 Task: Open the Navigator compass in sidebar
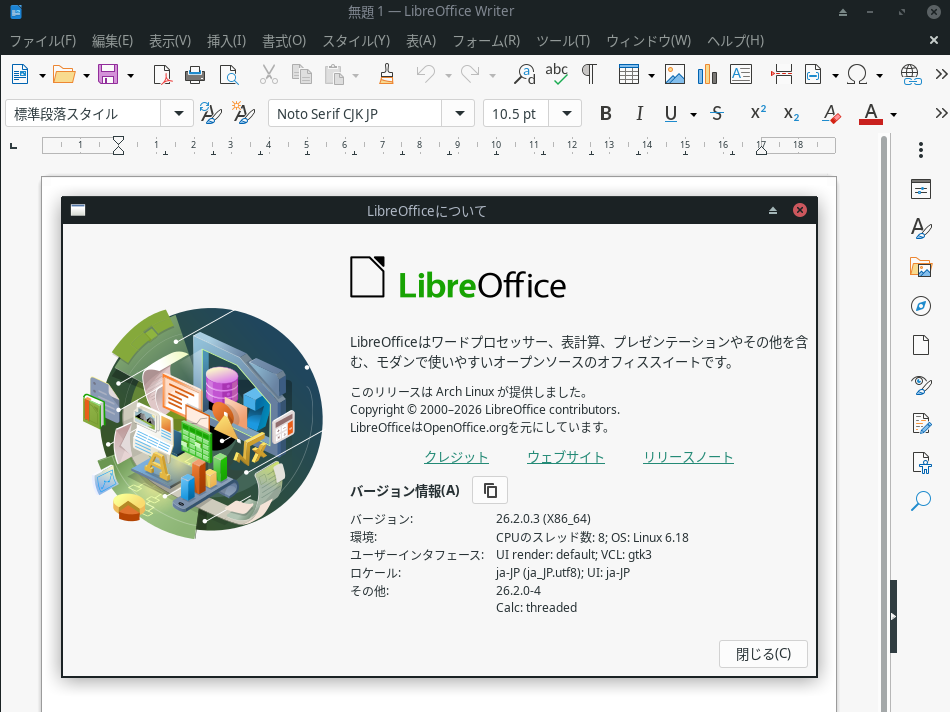(920, 306)
